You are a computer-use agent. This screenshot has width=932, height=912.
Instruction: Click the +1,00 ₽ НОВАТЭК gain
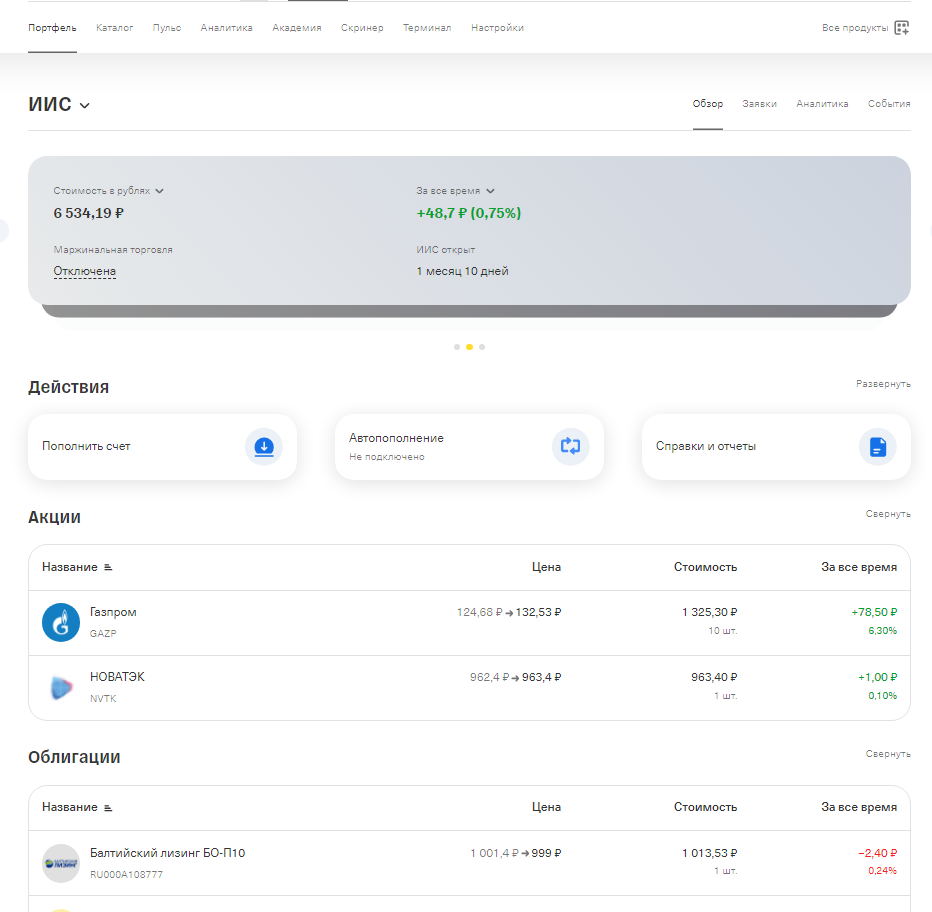877,677
